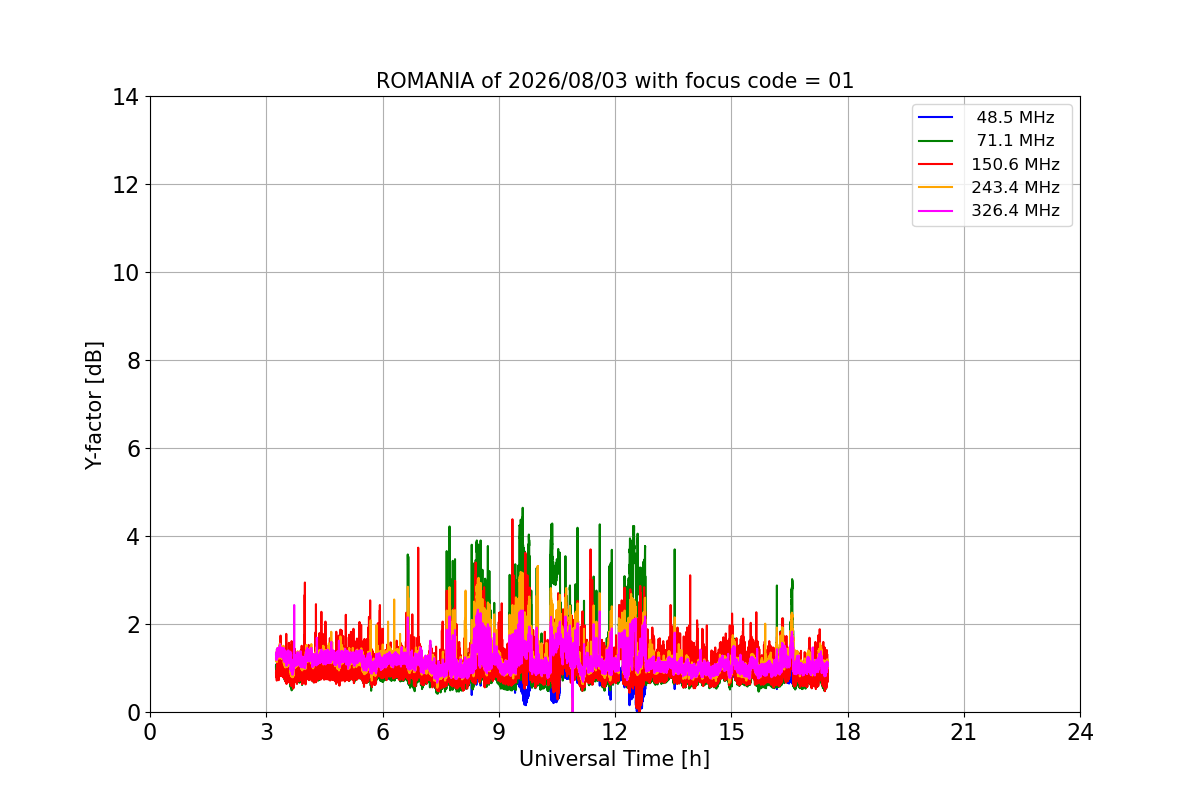Click the orange 243.4 MHz legend line

coord(937,187)
